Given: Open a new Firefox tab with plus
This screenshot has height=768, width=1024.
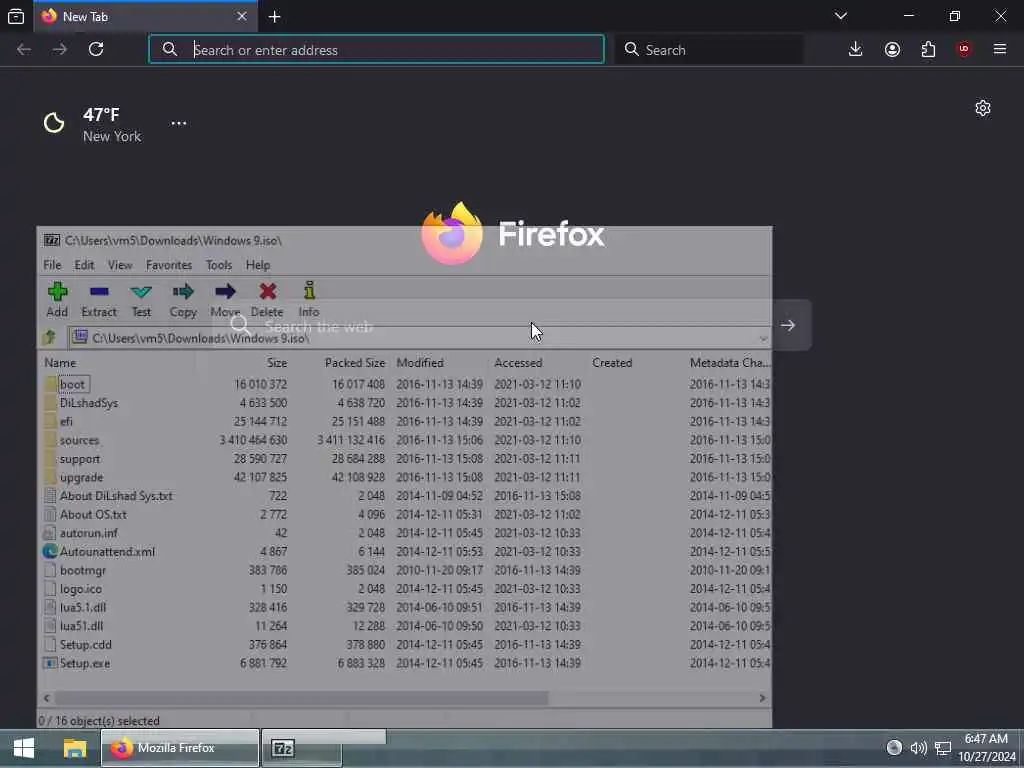Looking at the screenshot, I should coord(274,16).
